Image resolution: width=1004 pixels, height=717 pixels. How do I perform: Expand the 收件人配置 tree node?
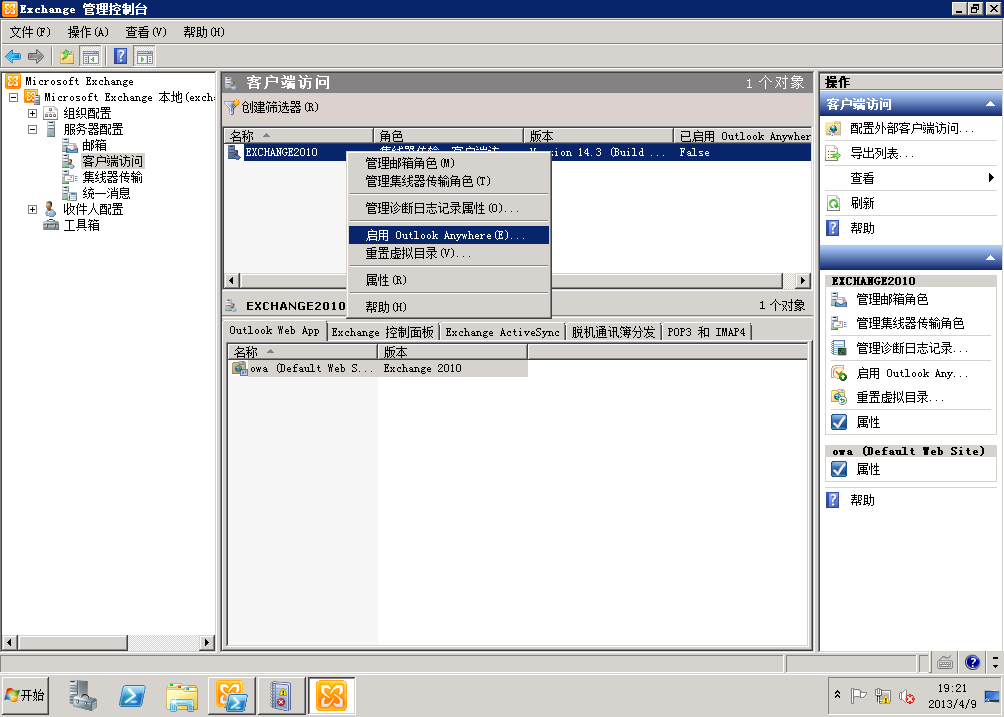point(32,209)
